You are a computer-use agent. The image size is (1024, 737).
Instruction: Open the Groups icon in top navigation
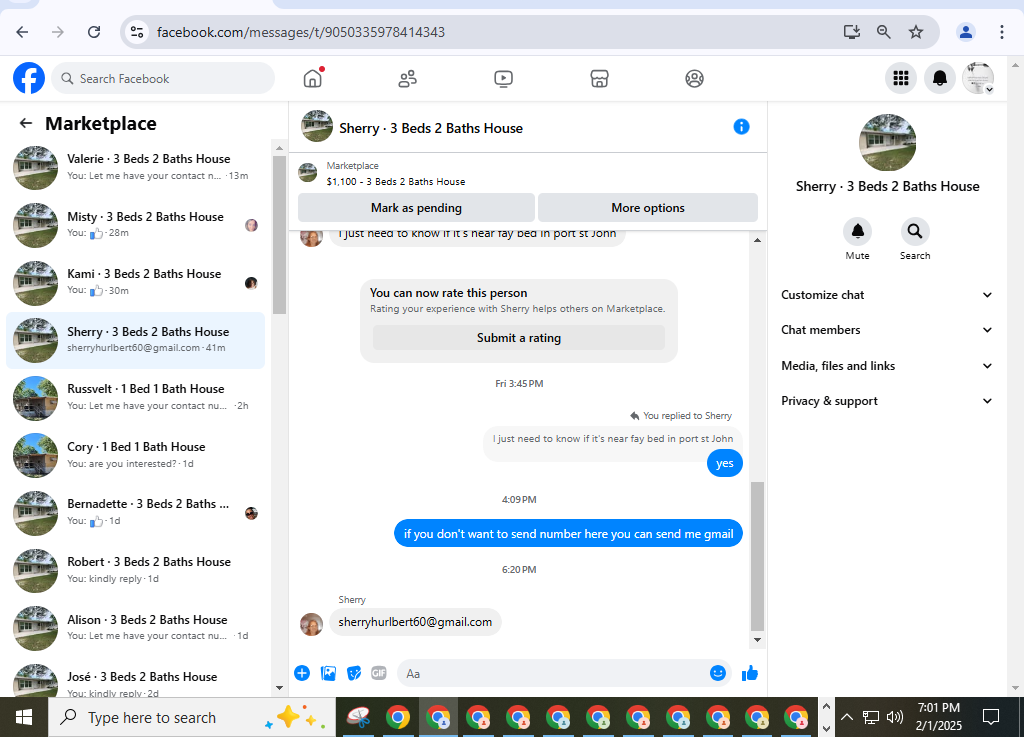coord(694,79)
